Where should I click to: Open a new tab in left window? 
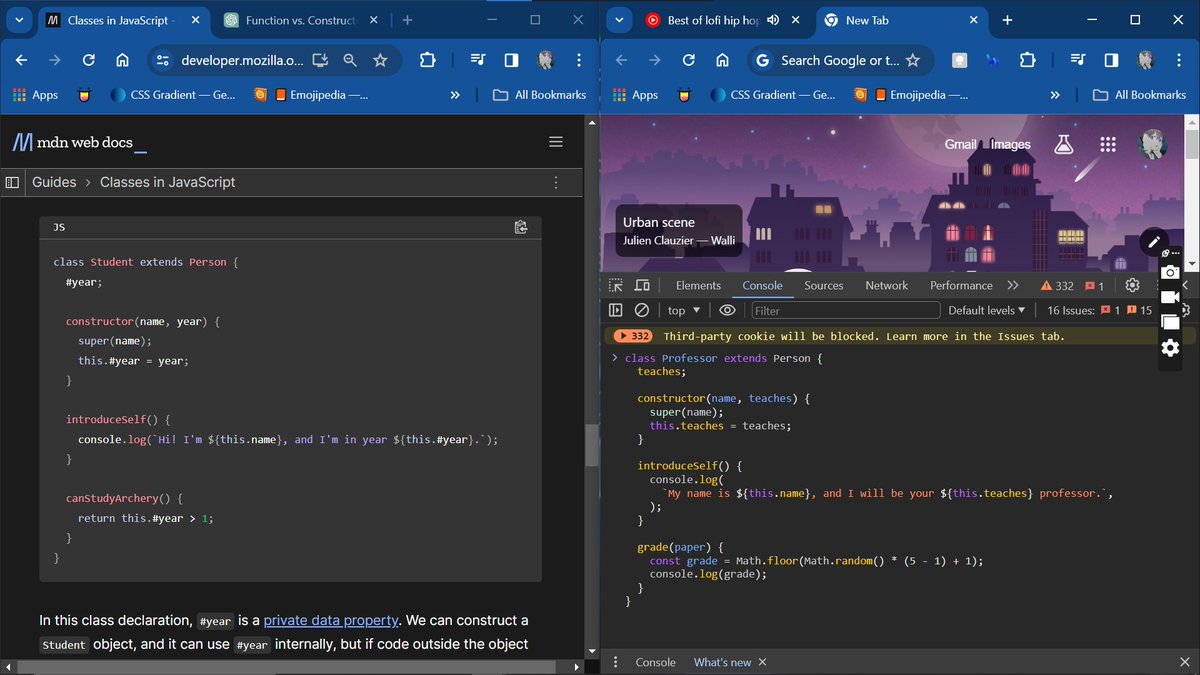click(407, 20)
